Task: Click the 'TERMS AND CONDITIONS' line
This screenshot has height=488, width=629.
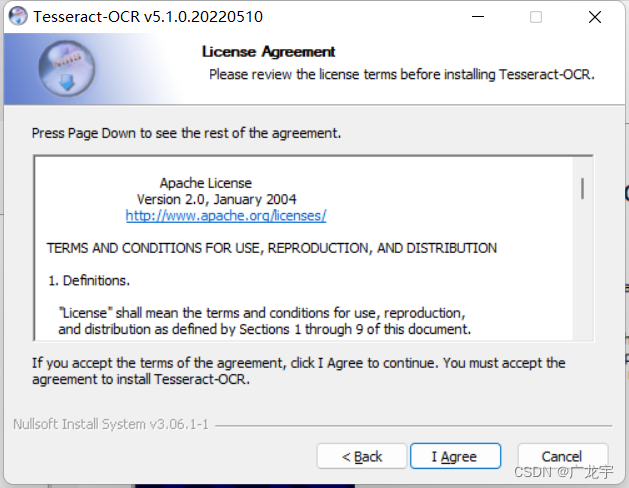Action: pos(272,248)
